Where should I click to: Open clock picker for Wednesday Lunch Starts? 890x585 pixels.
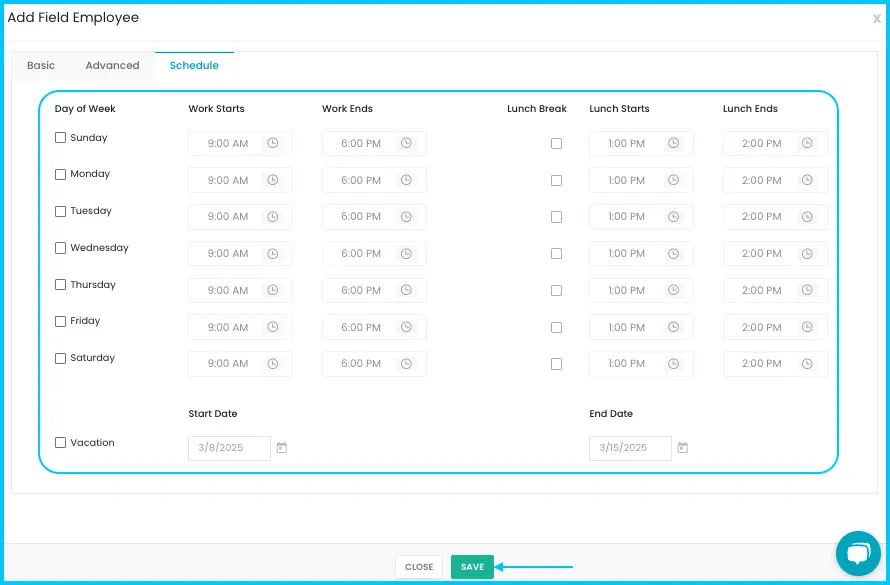[x=674, y=254]
